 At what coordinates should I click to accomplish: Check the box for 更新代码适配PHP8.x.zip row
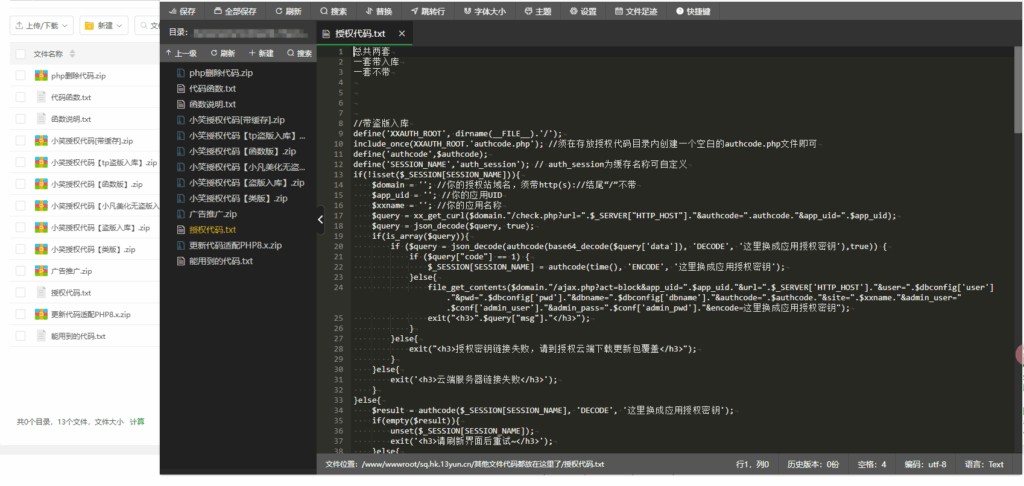[21, 314]
